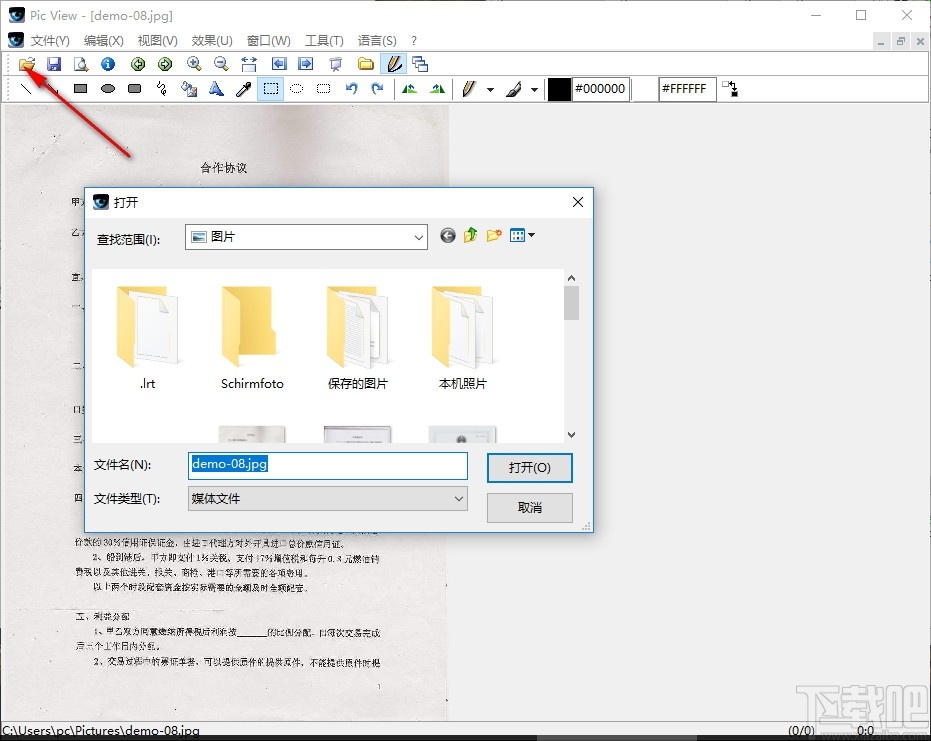Open the view mode dropdown arrow
The width and height of the screenshot is (931, 741).
click(531, 235)
